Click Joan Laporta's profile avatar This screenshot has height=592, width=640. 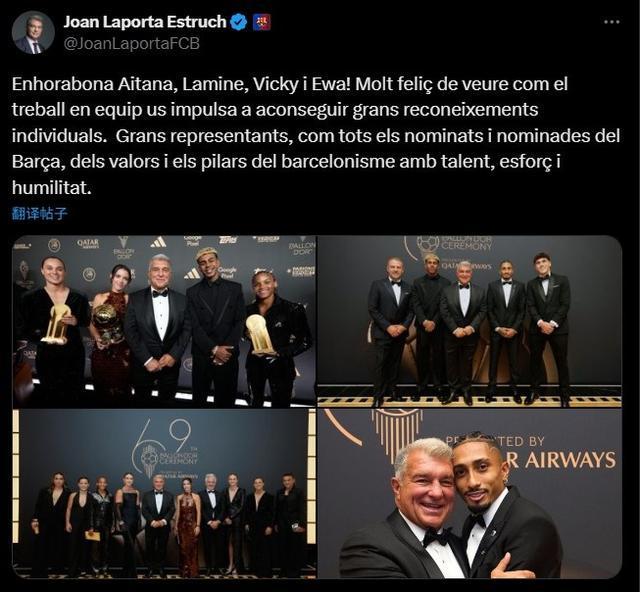(33, 33)
